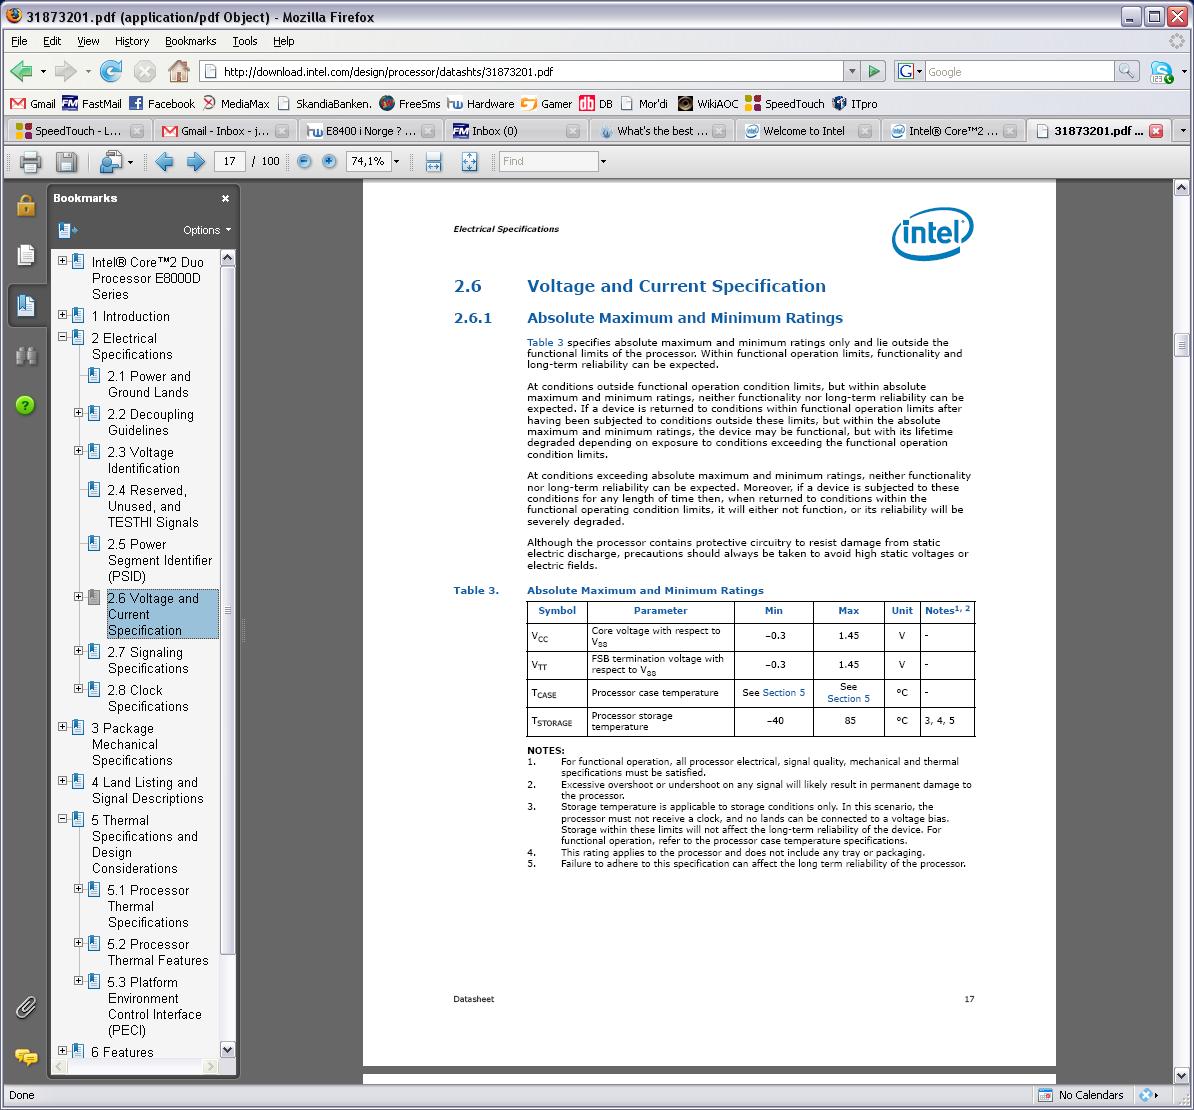Open the Firefox Home page icon

(x=178, y=72)
